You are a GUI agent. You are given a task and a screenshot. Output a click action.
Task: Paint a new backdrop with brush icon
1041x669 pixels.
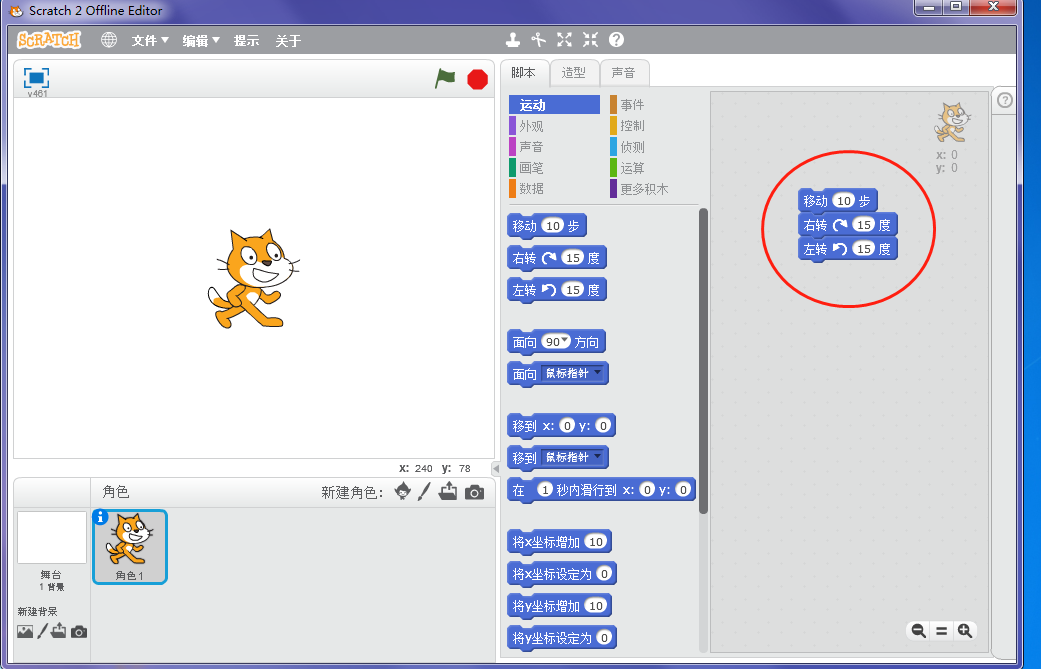(42, 631)
